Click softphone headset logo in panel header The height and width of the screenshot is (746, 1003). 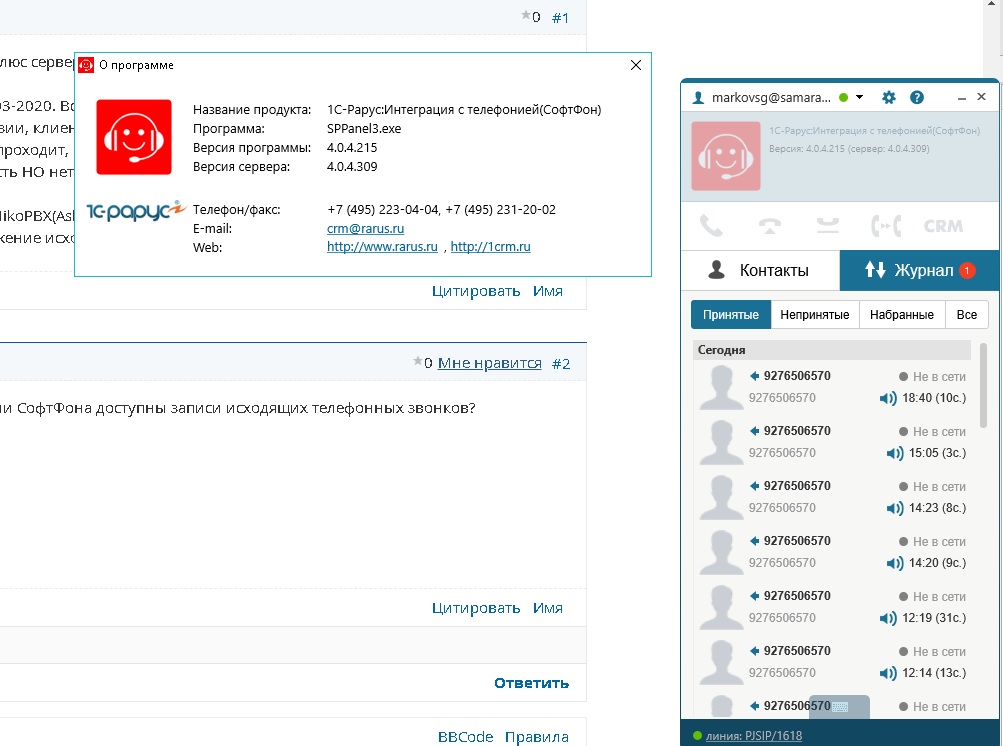(x=725, y=155)
